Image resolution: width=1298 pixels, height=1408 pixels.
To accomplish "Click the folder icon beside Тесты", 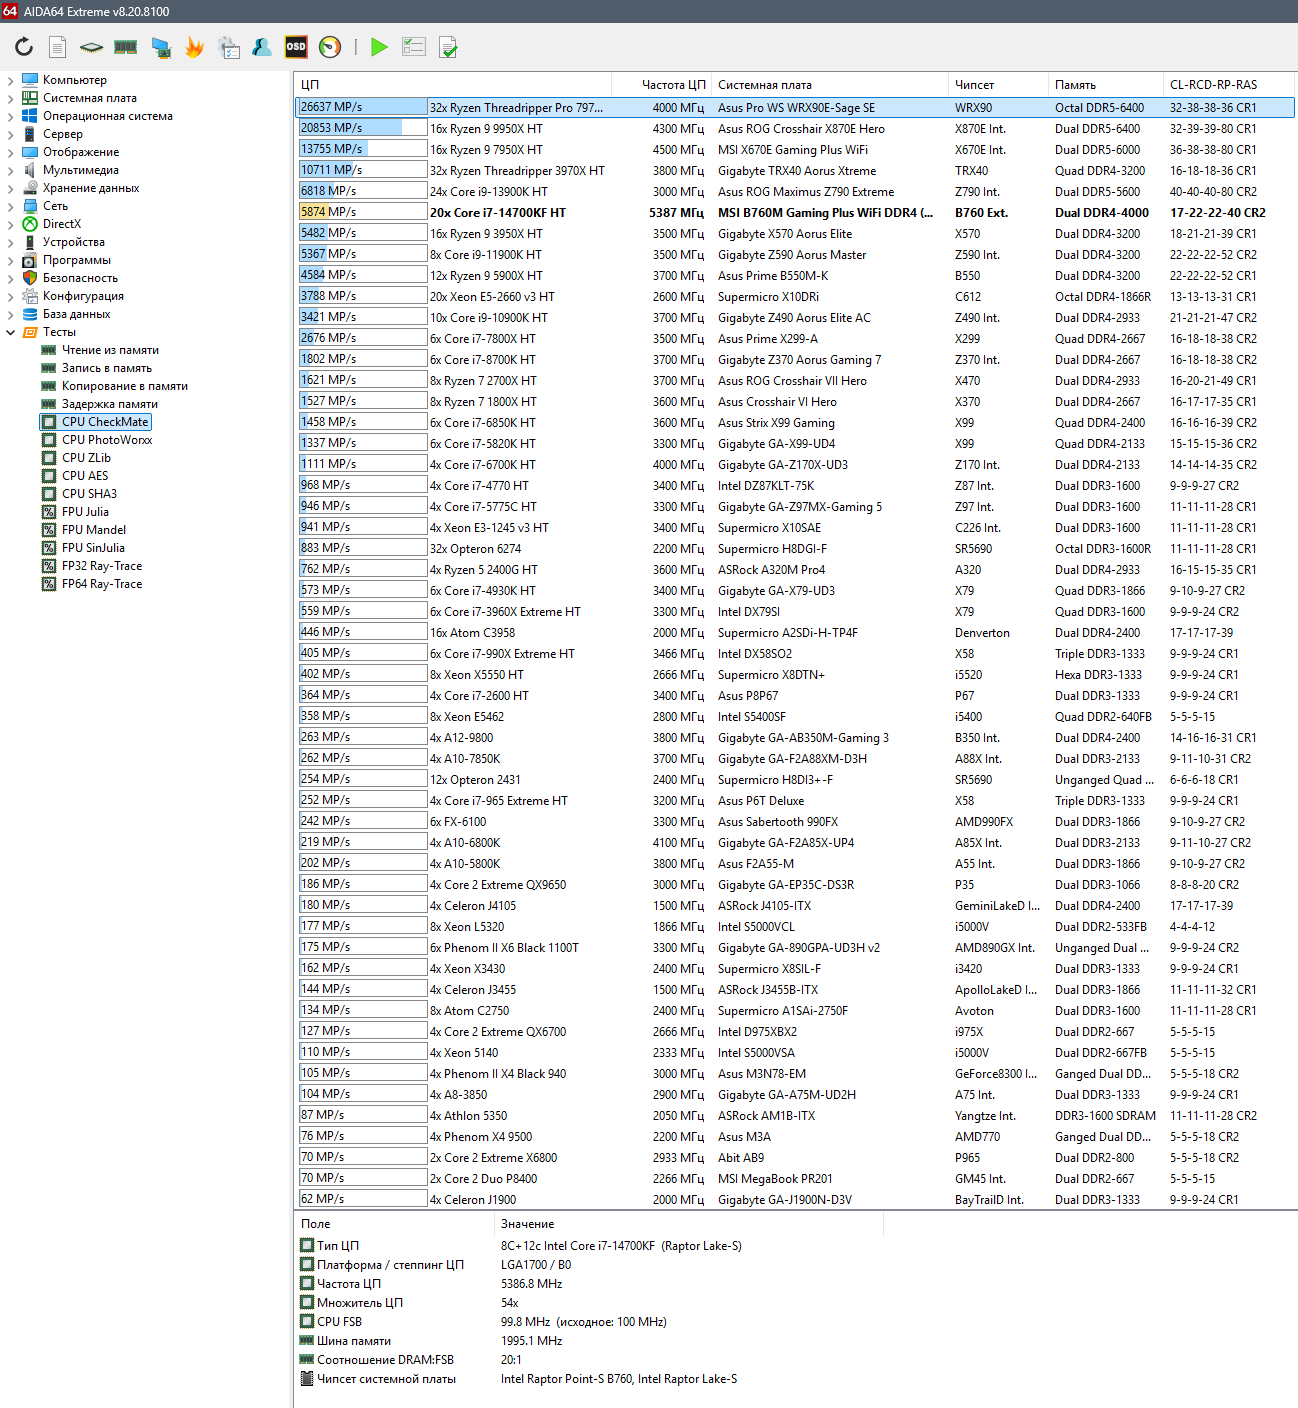I will click(30, 332).
